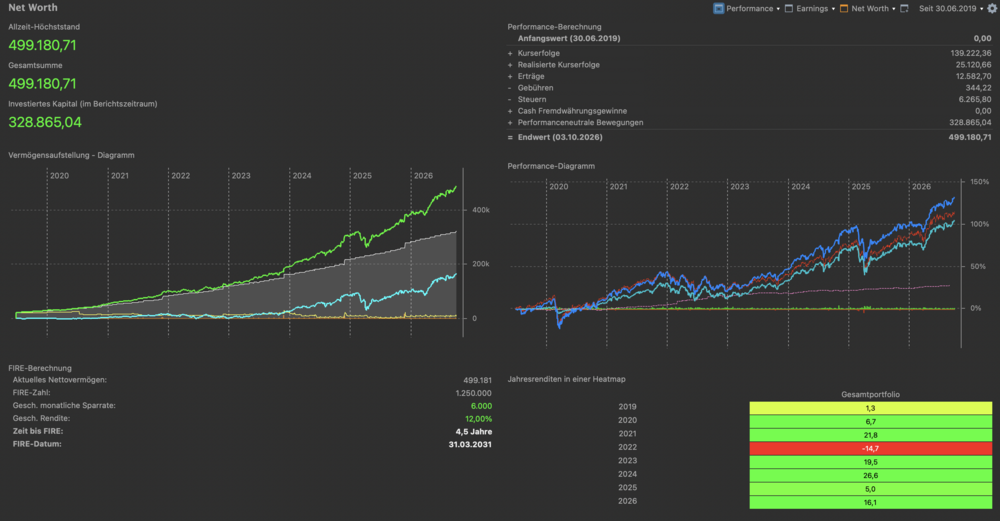Click the 'Investiertes Kapital (im Berichtszeitraum)' label
Viewport: 1000px width, 521px height.
pos(82,103)
